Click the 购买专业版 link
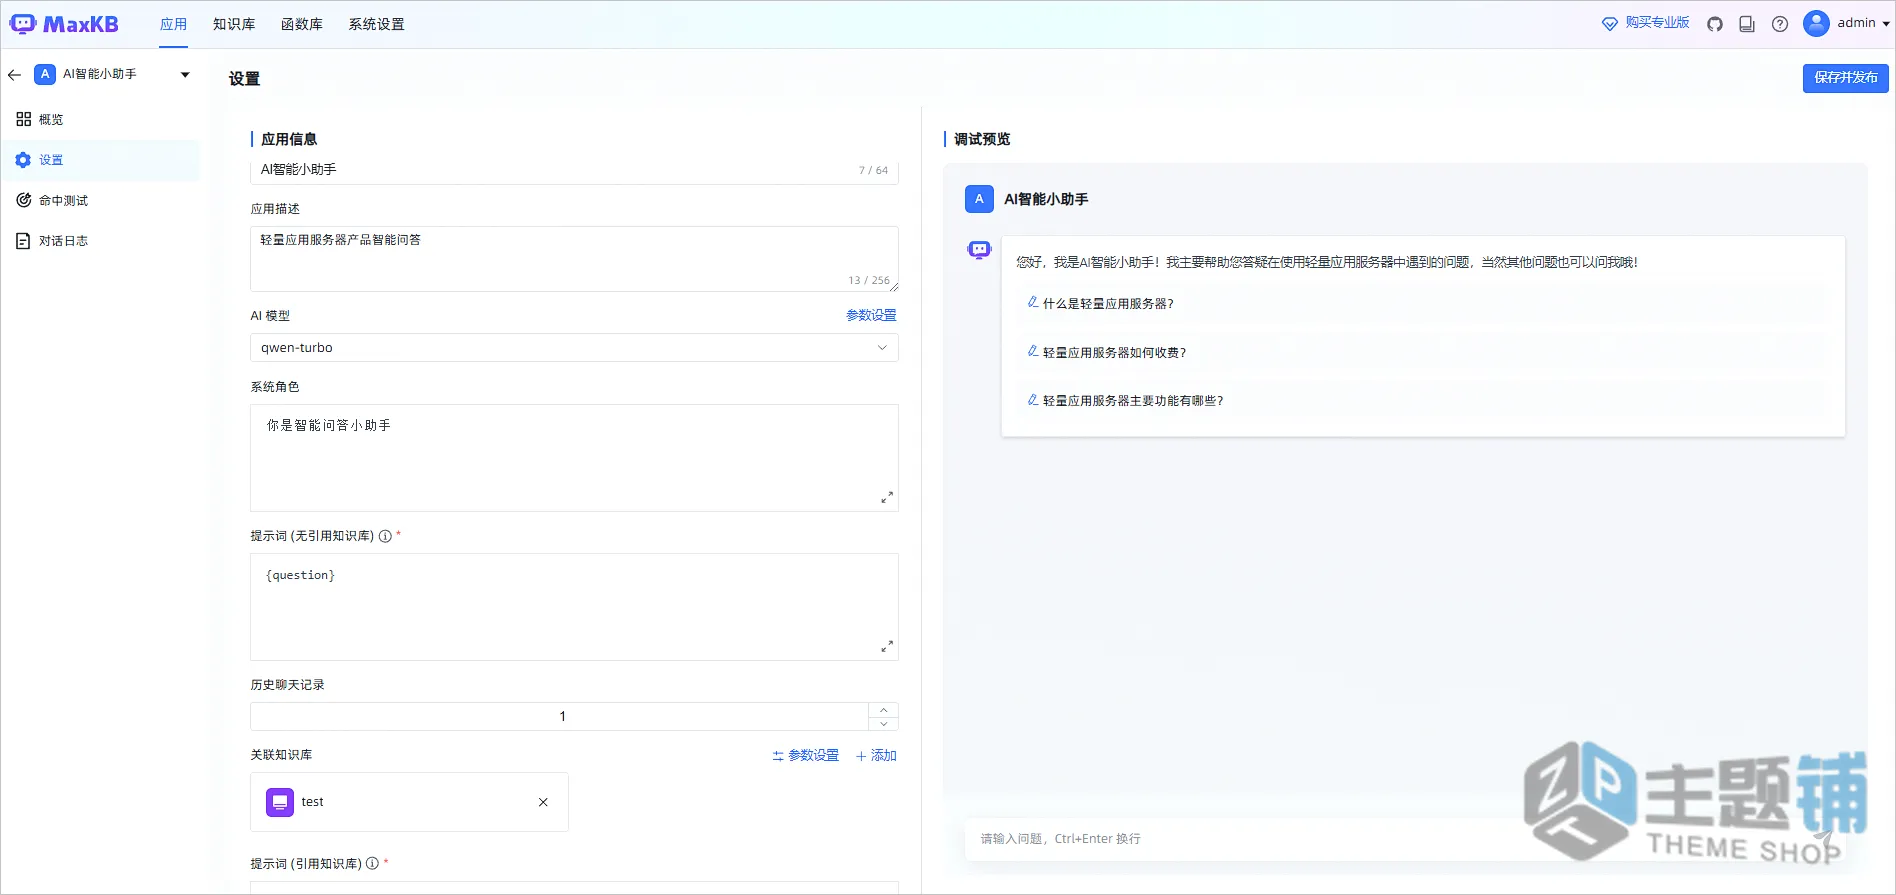1896x895 pixels. tap(1657, 23)
